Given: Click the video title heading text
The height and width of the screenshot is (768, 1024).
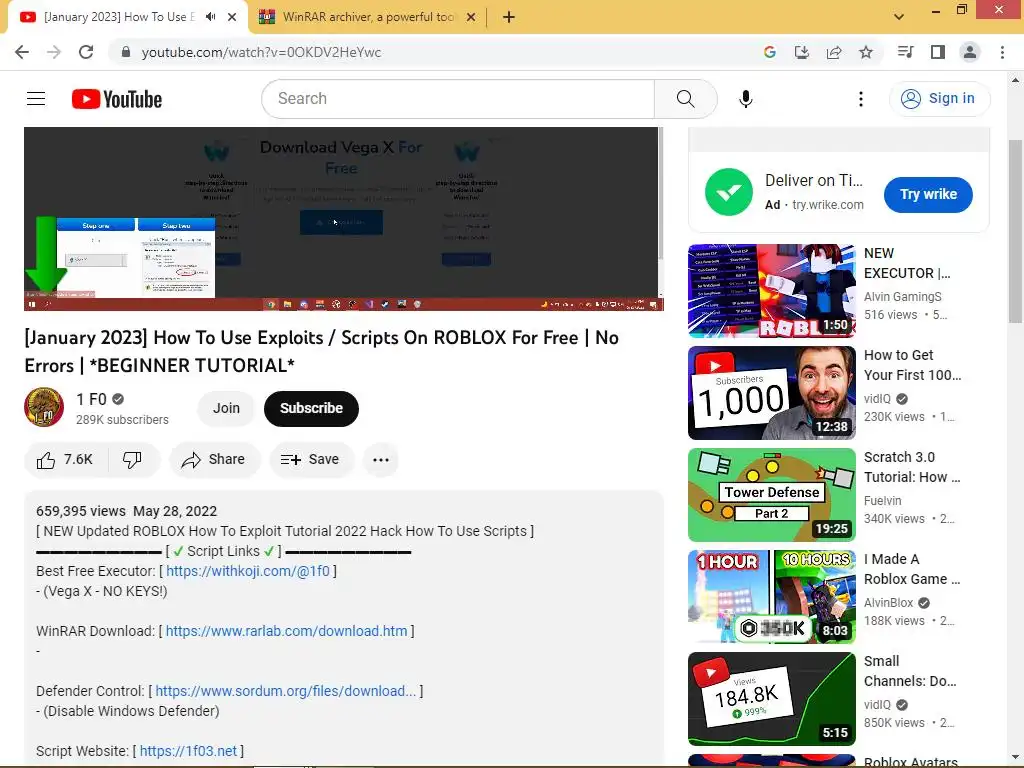Looking at the screenshot, I should point(321,351).
